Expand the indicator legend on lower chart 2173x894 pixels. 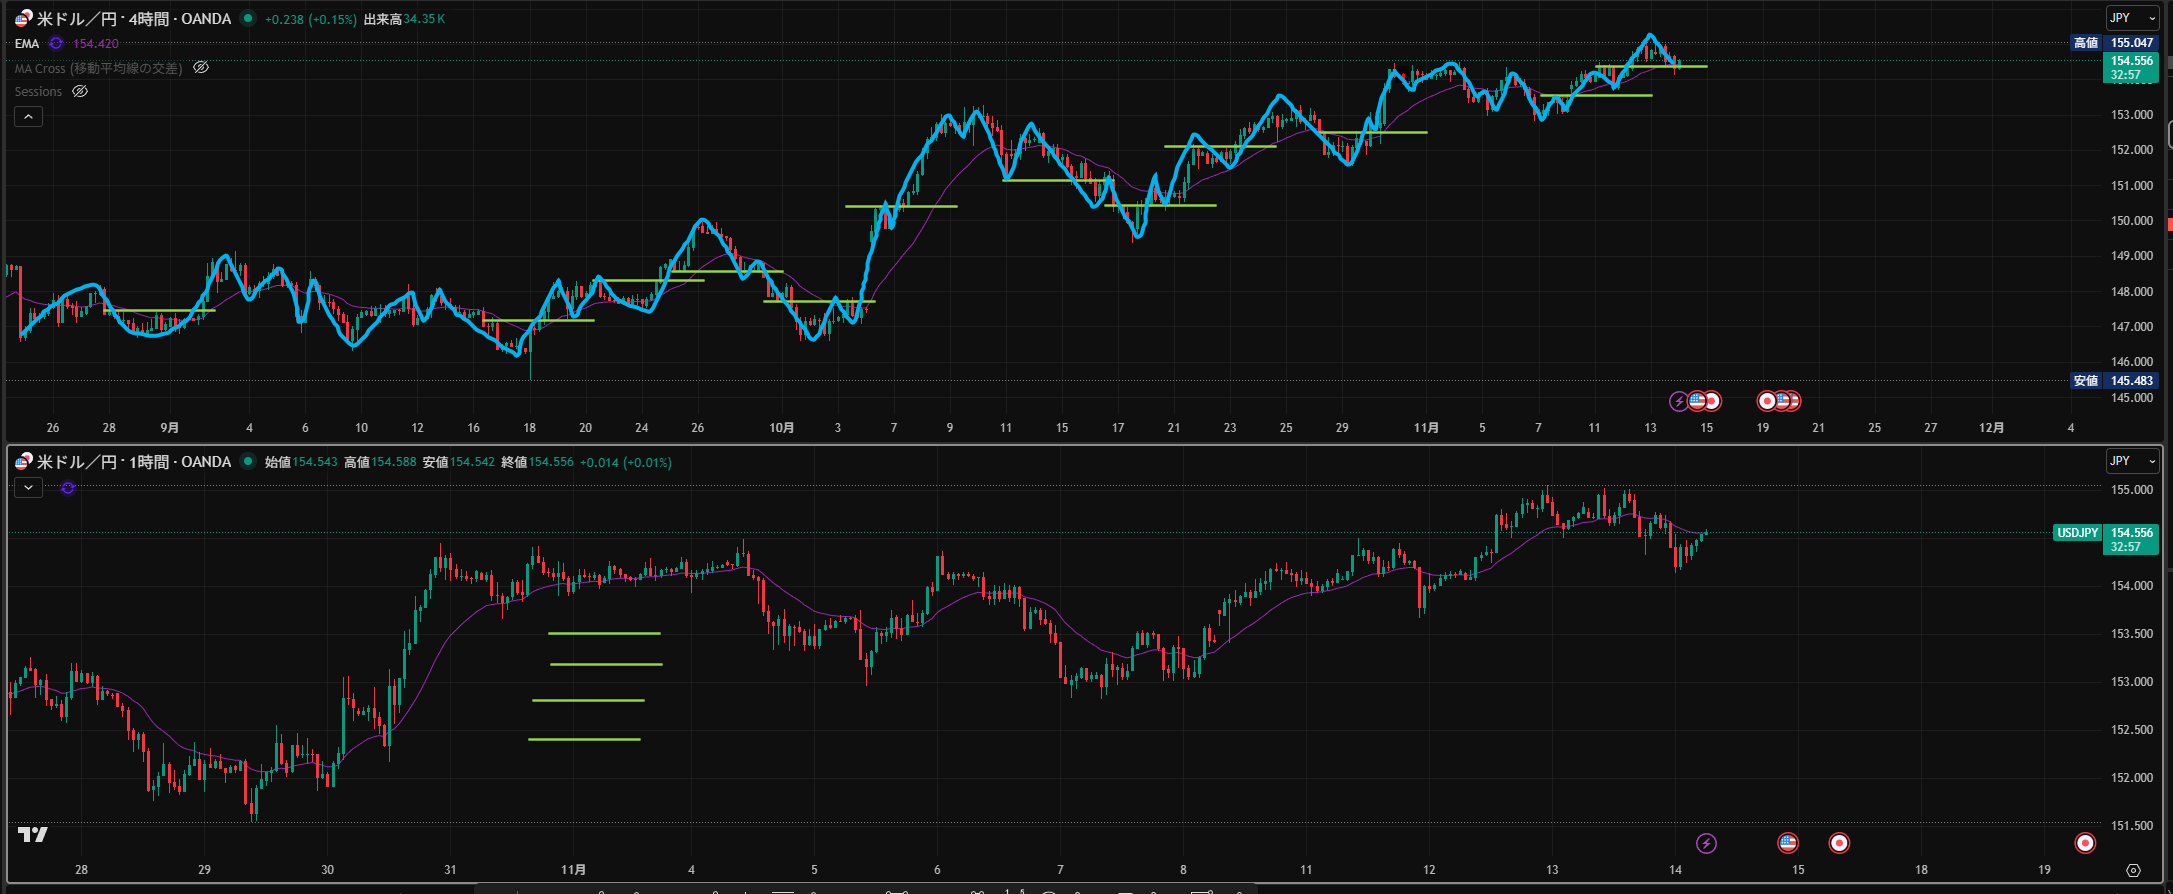point(28,488)
